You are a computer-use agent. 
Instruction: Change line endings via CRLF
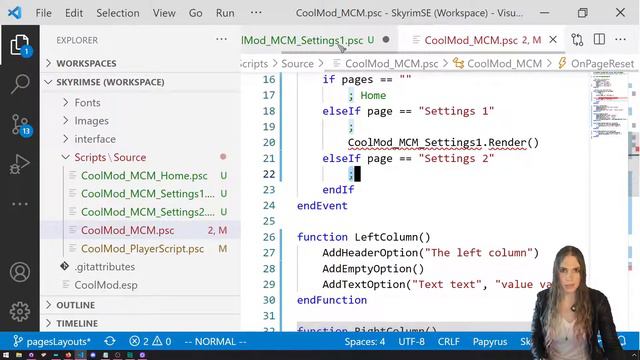point(448,341)
